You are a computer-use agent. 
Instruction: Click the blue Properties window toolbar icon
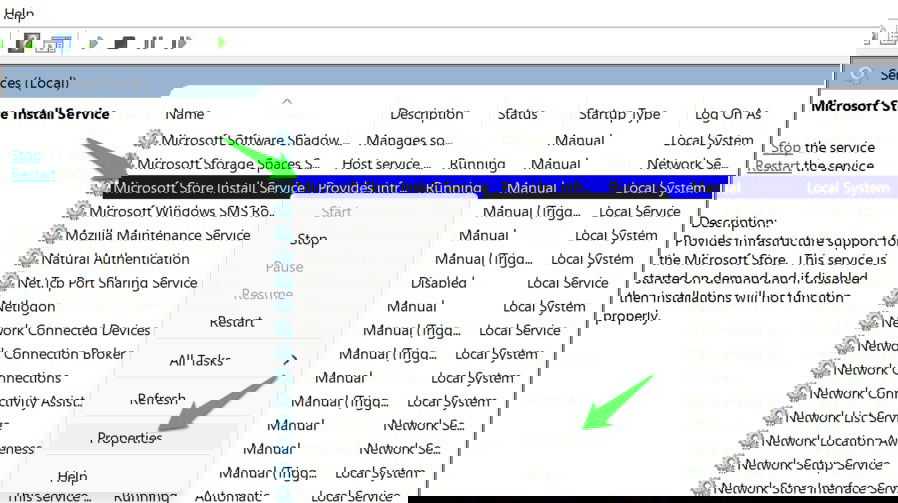pyautogui.click(x=60, y=43)
